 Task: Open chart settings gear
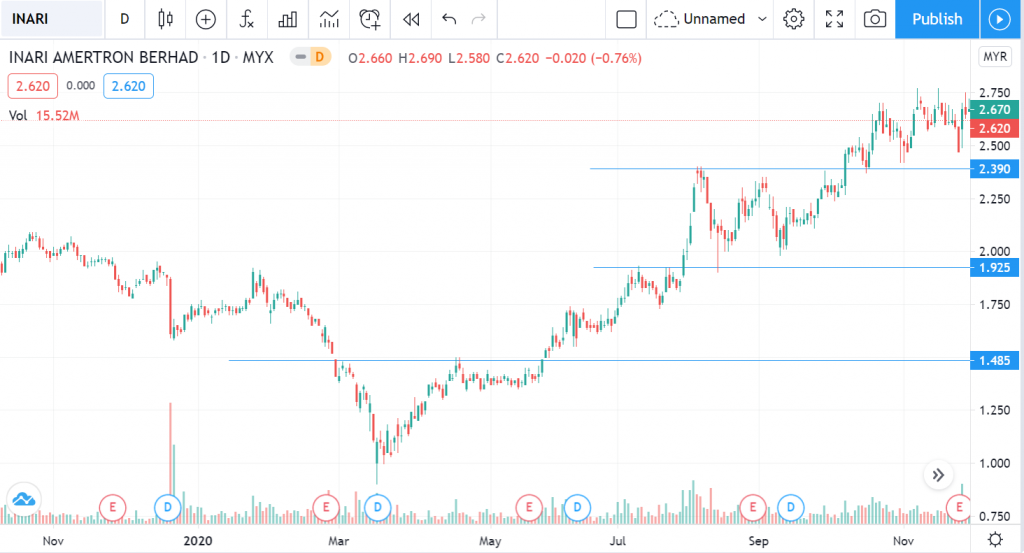pyautogui.click(x=794, y=19)
